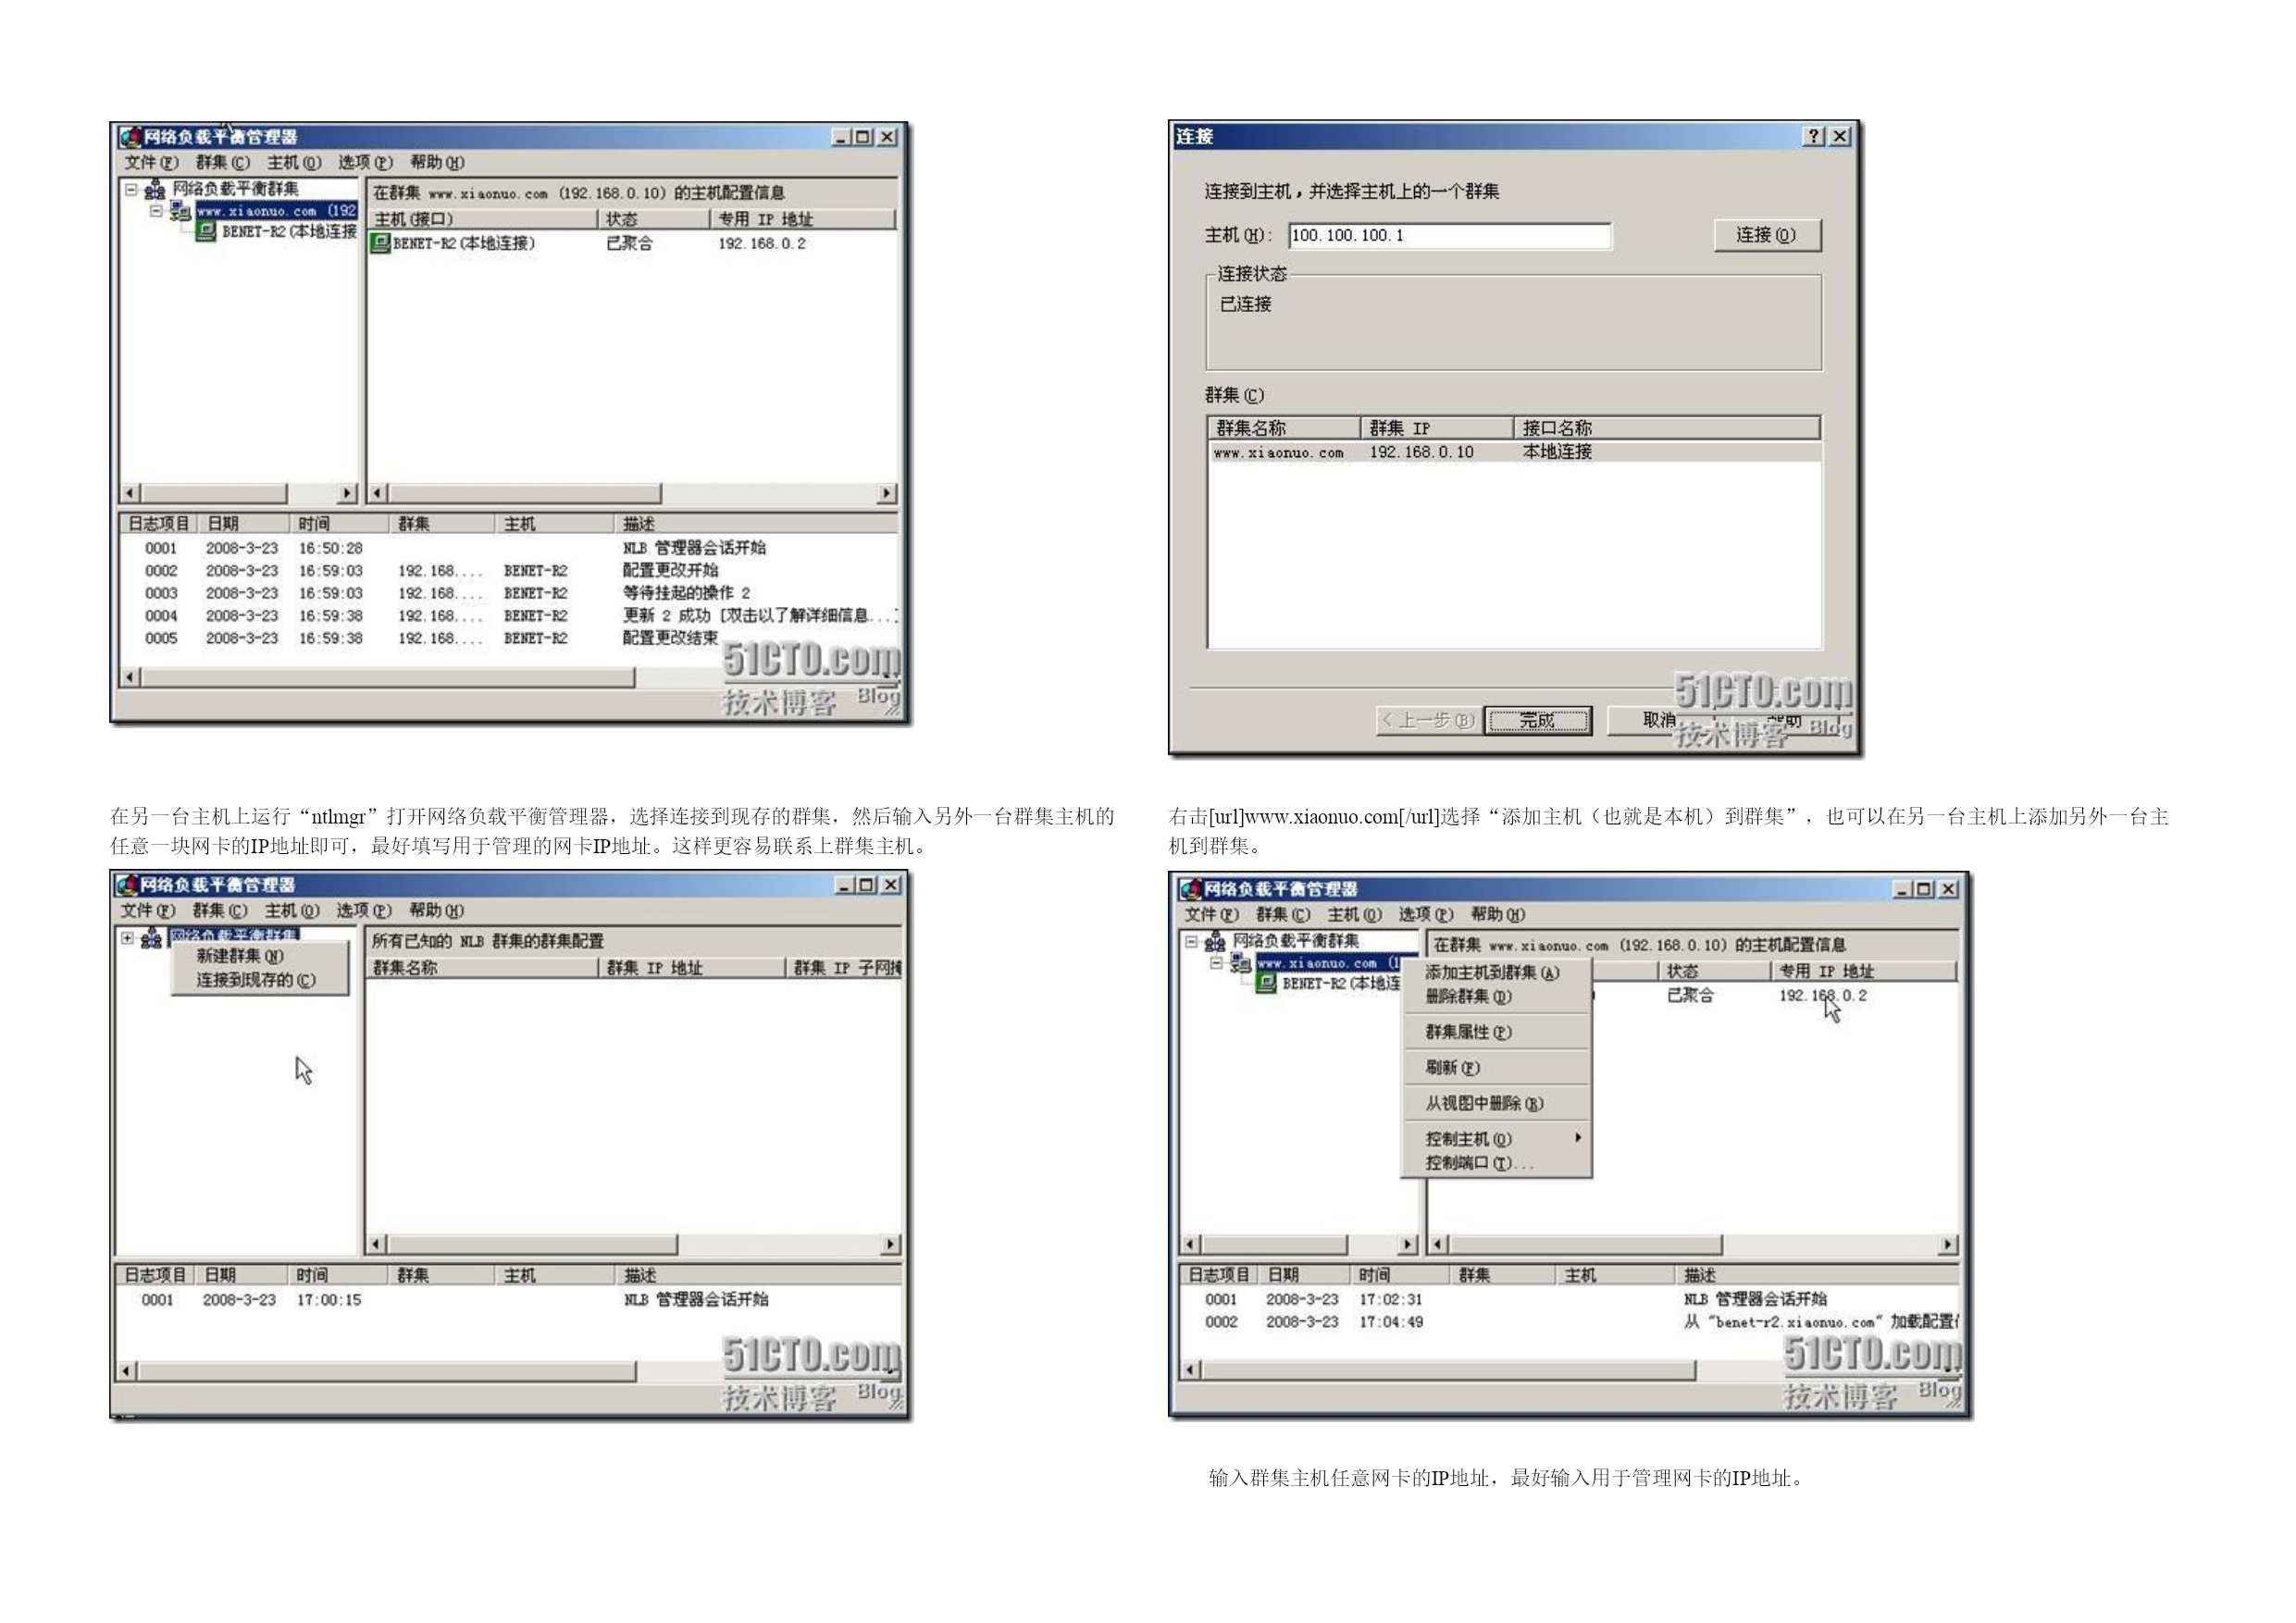
Task: Click 取消 button in connection dialog
Action: 1659,720
